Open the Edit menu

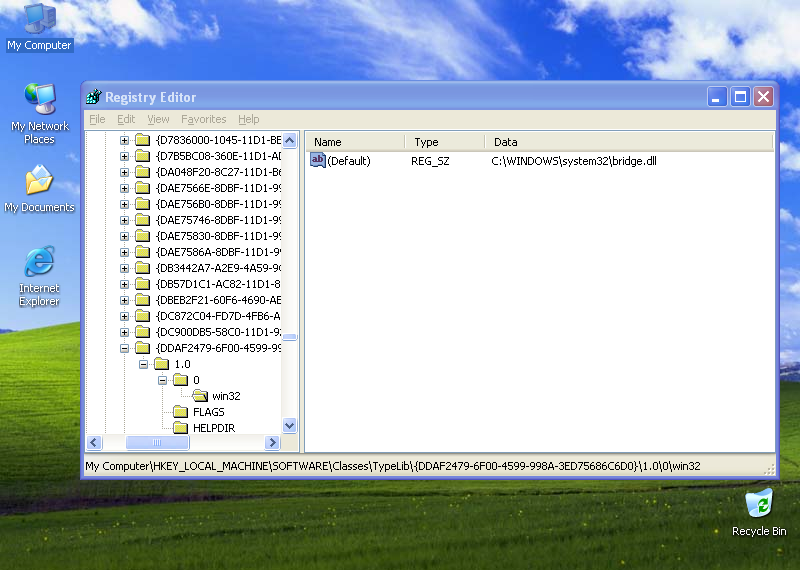click(x=126, y=119)
